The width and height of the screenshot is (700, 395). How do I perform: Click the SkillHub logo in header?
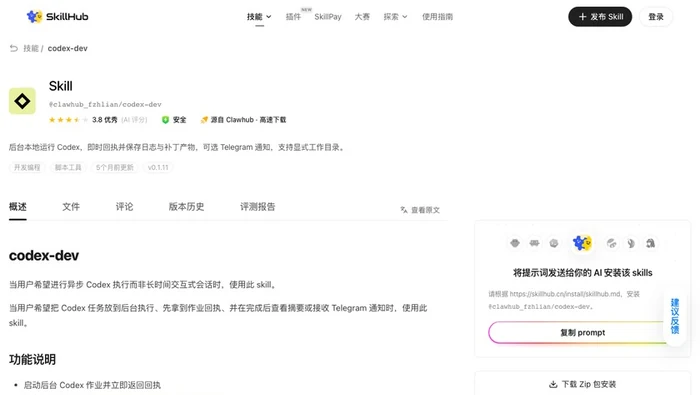point(57,17)
